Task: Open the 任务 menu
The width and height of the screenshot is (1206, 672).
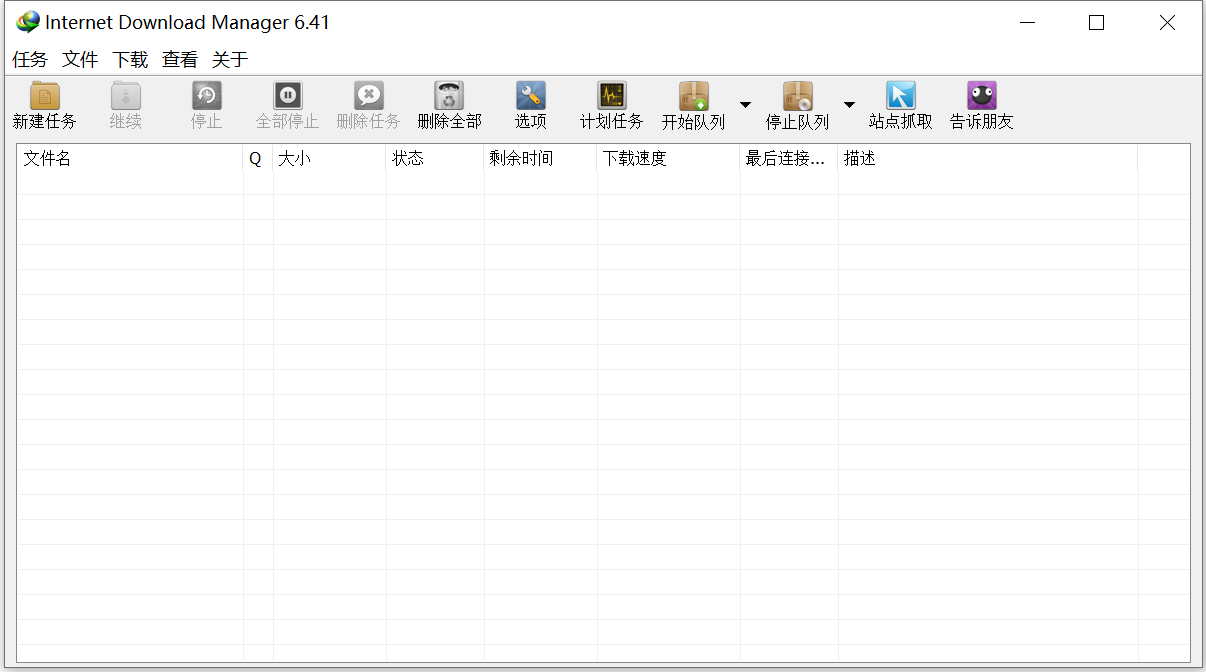Action: pos(30,60)
